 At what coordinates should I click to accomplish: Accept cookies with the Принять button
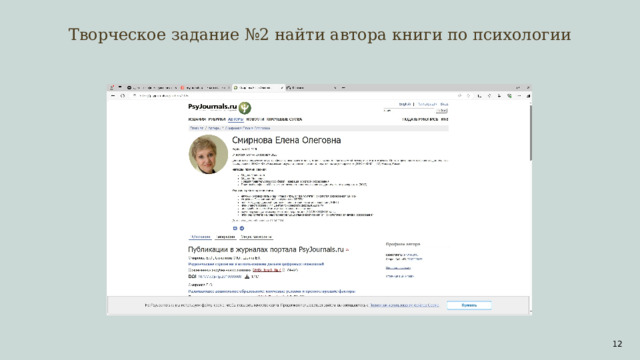[x=469, y=305]
